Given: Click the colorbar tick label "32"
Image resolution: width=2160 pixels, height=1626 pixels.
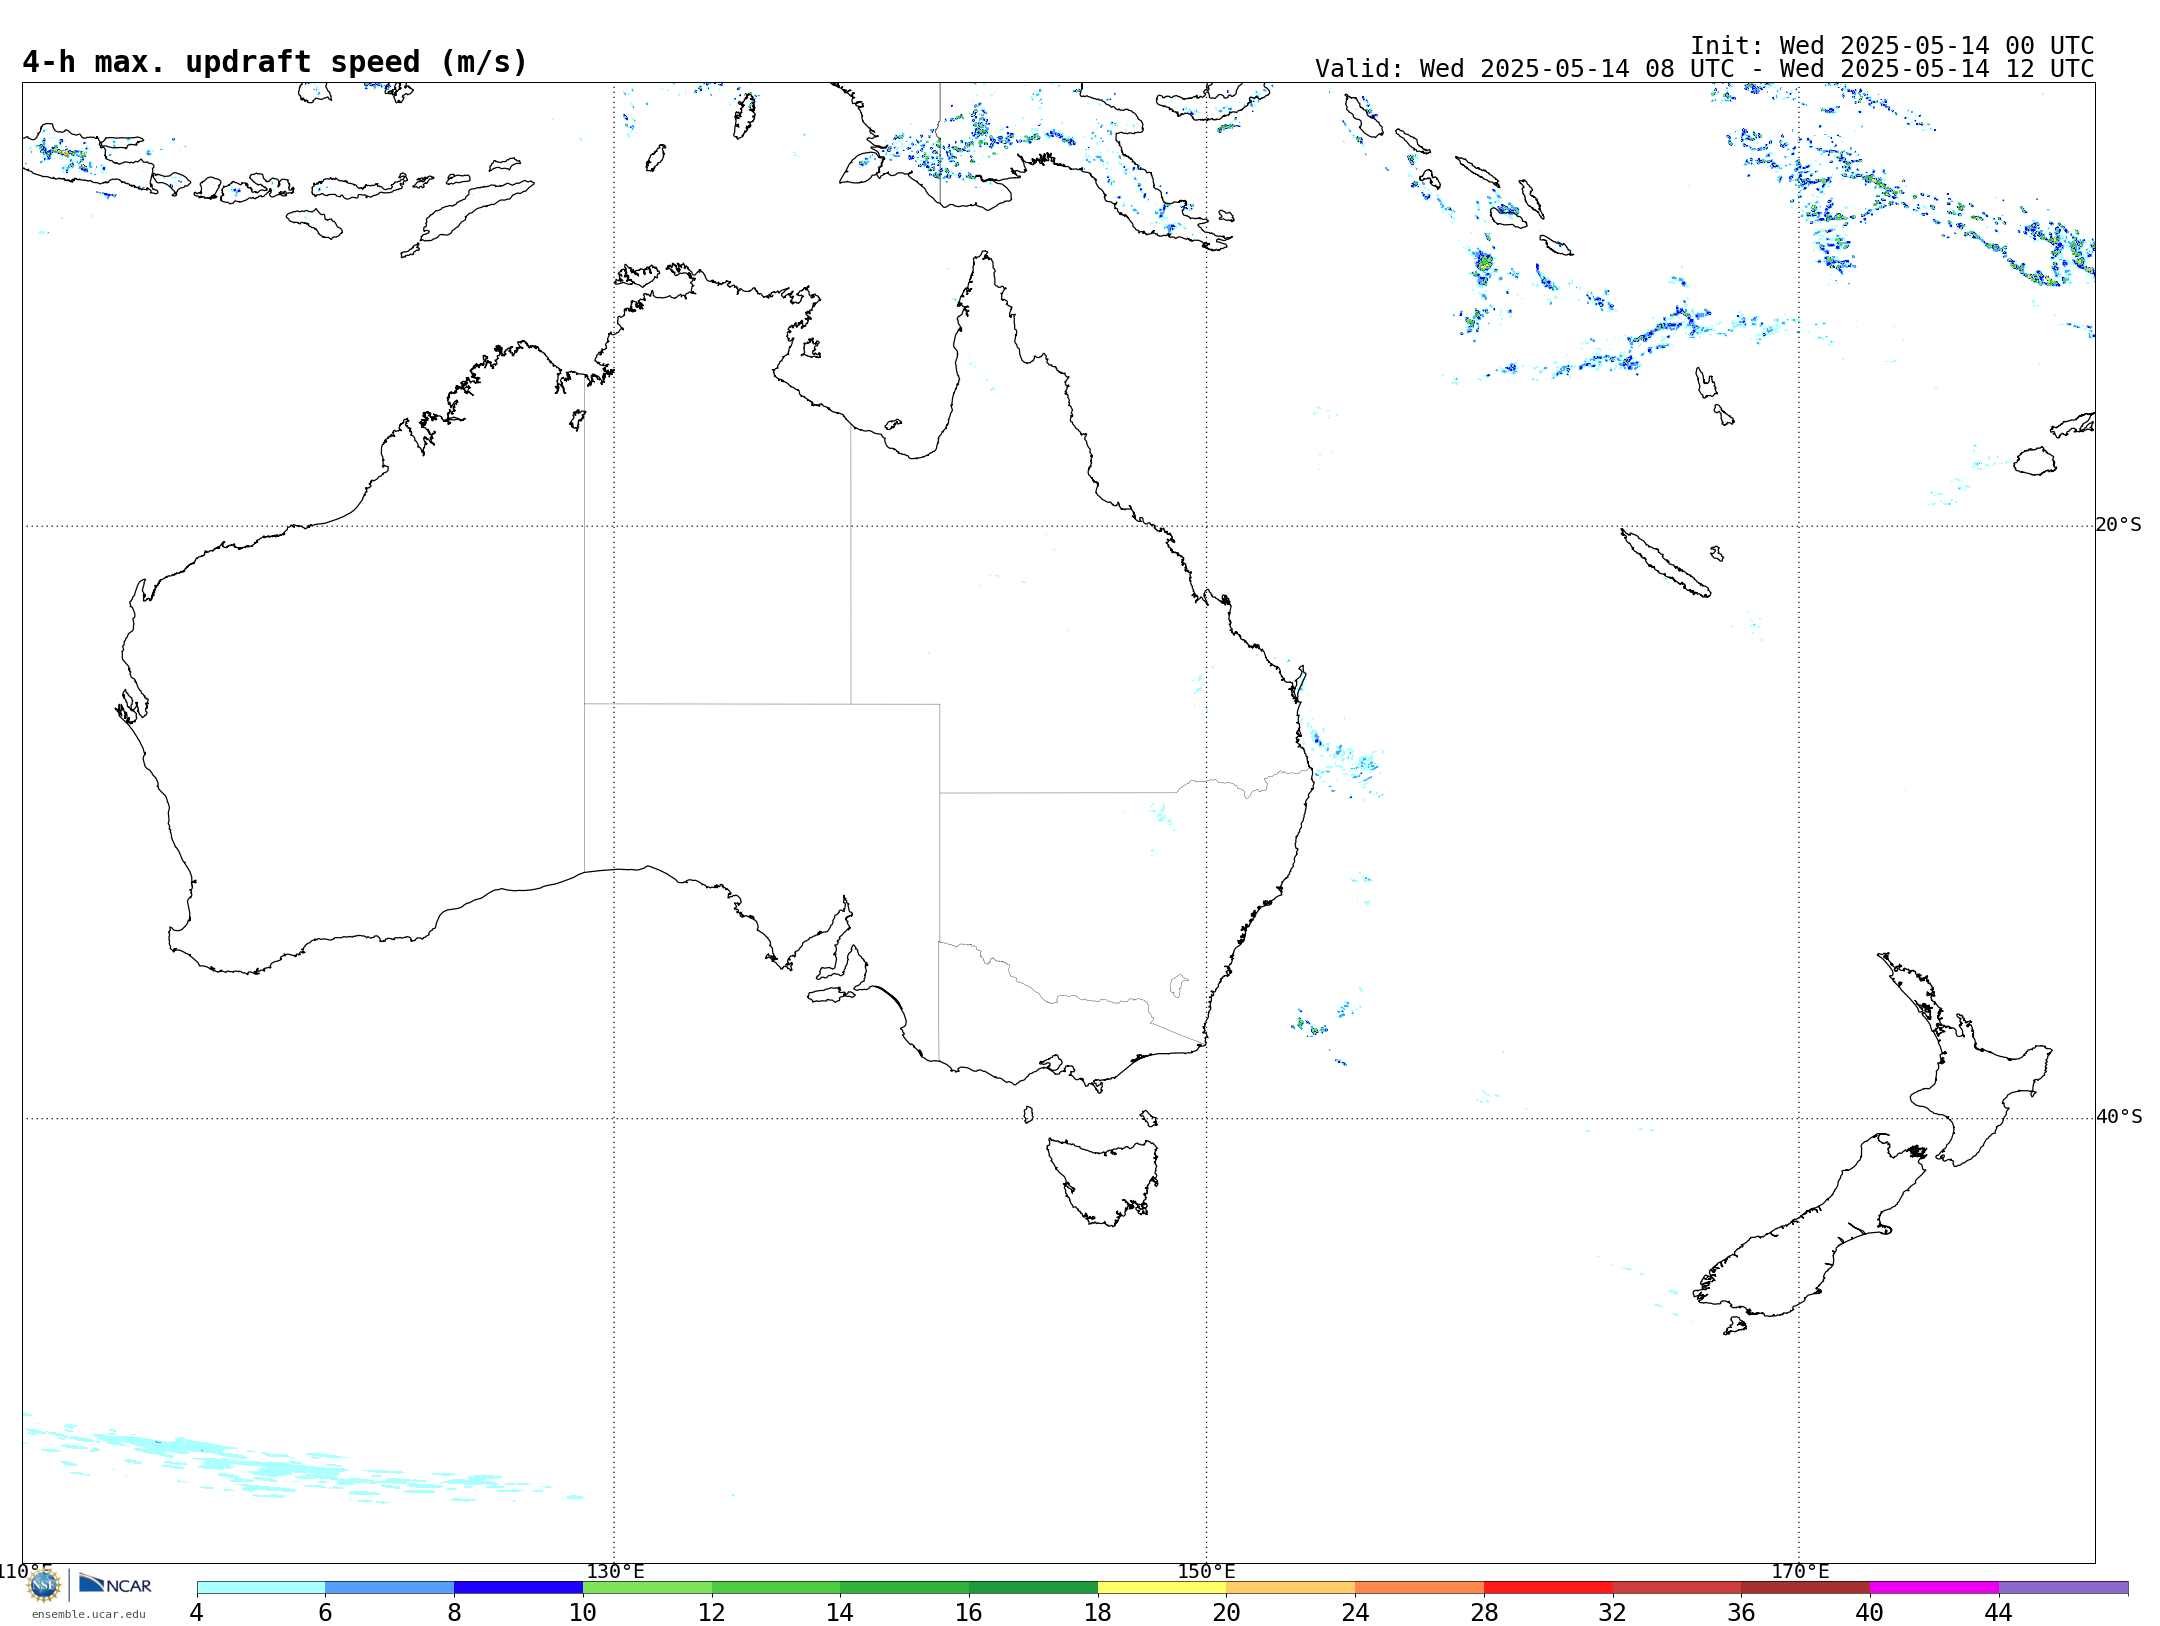Looking at the screenshot, I should pyautogui.click(x=1613, y=1612).
